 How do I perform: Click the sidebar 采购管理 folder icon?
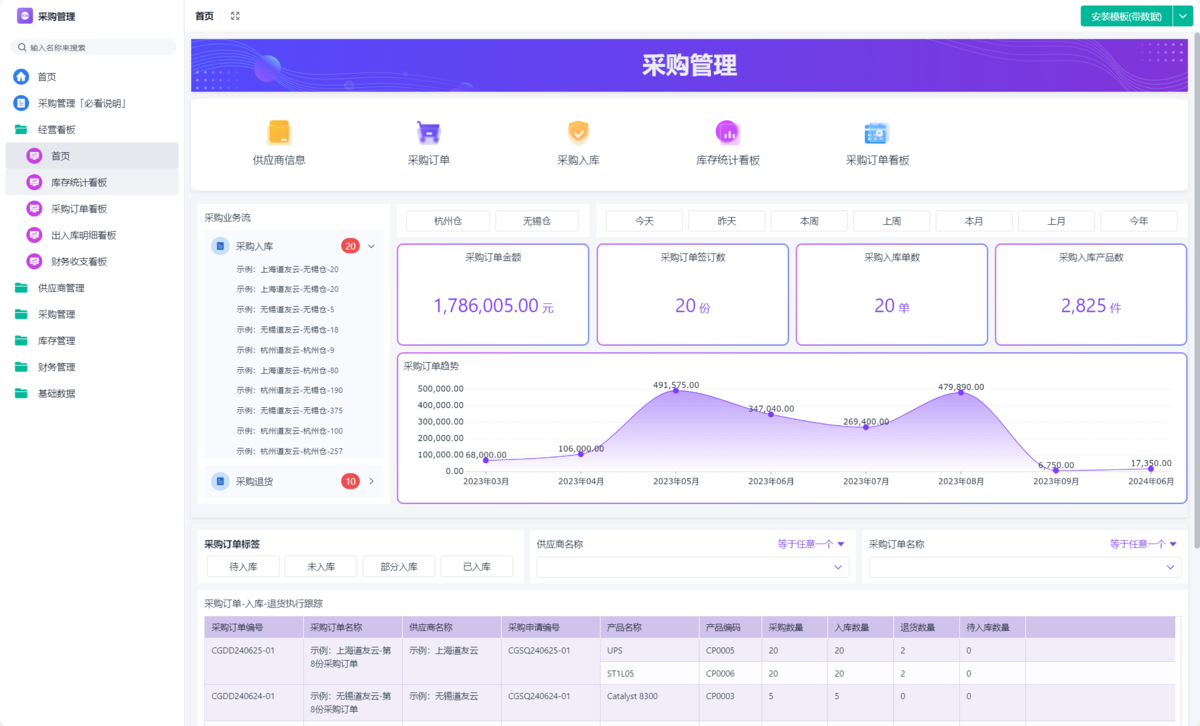click(x=21, y=314)
